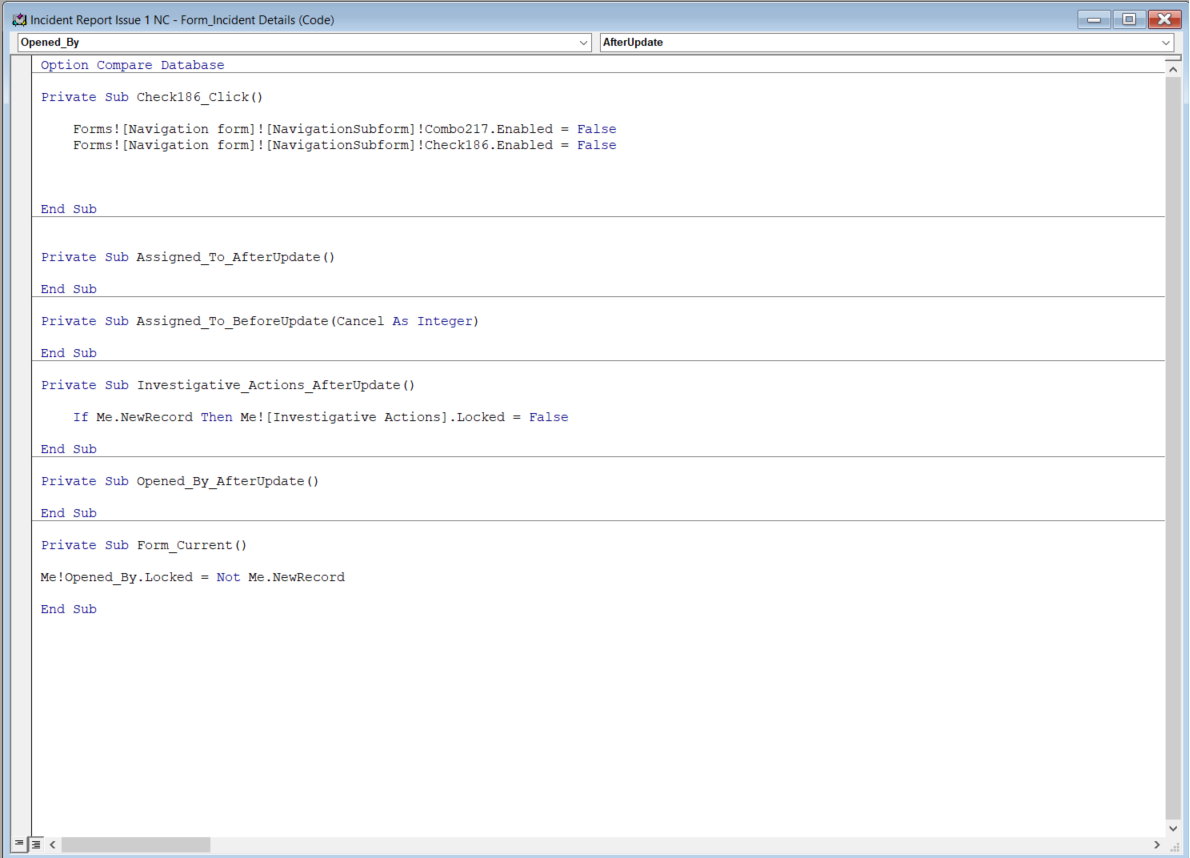This screenshot has height=858, width=1190.
Task: Click the split bar above vertical scrollbar
Action: pyautogui.click(x=1173, y=58)
